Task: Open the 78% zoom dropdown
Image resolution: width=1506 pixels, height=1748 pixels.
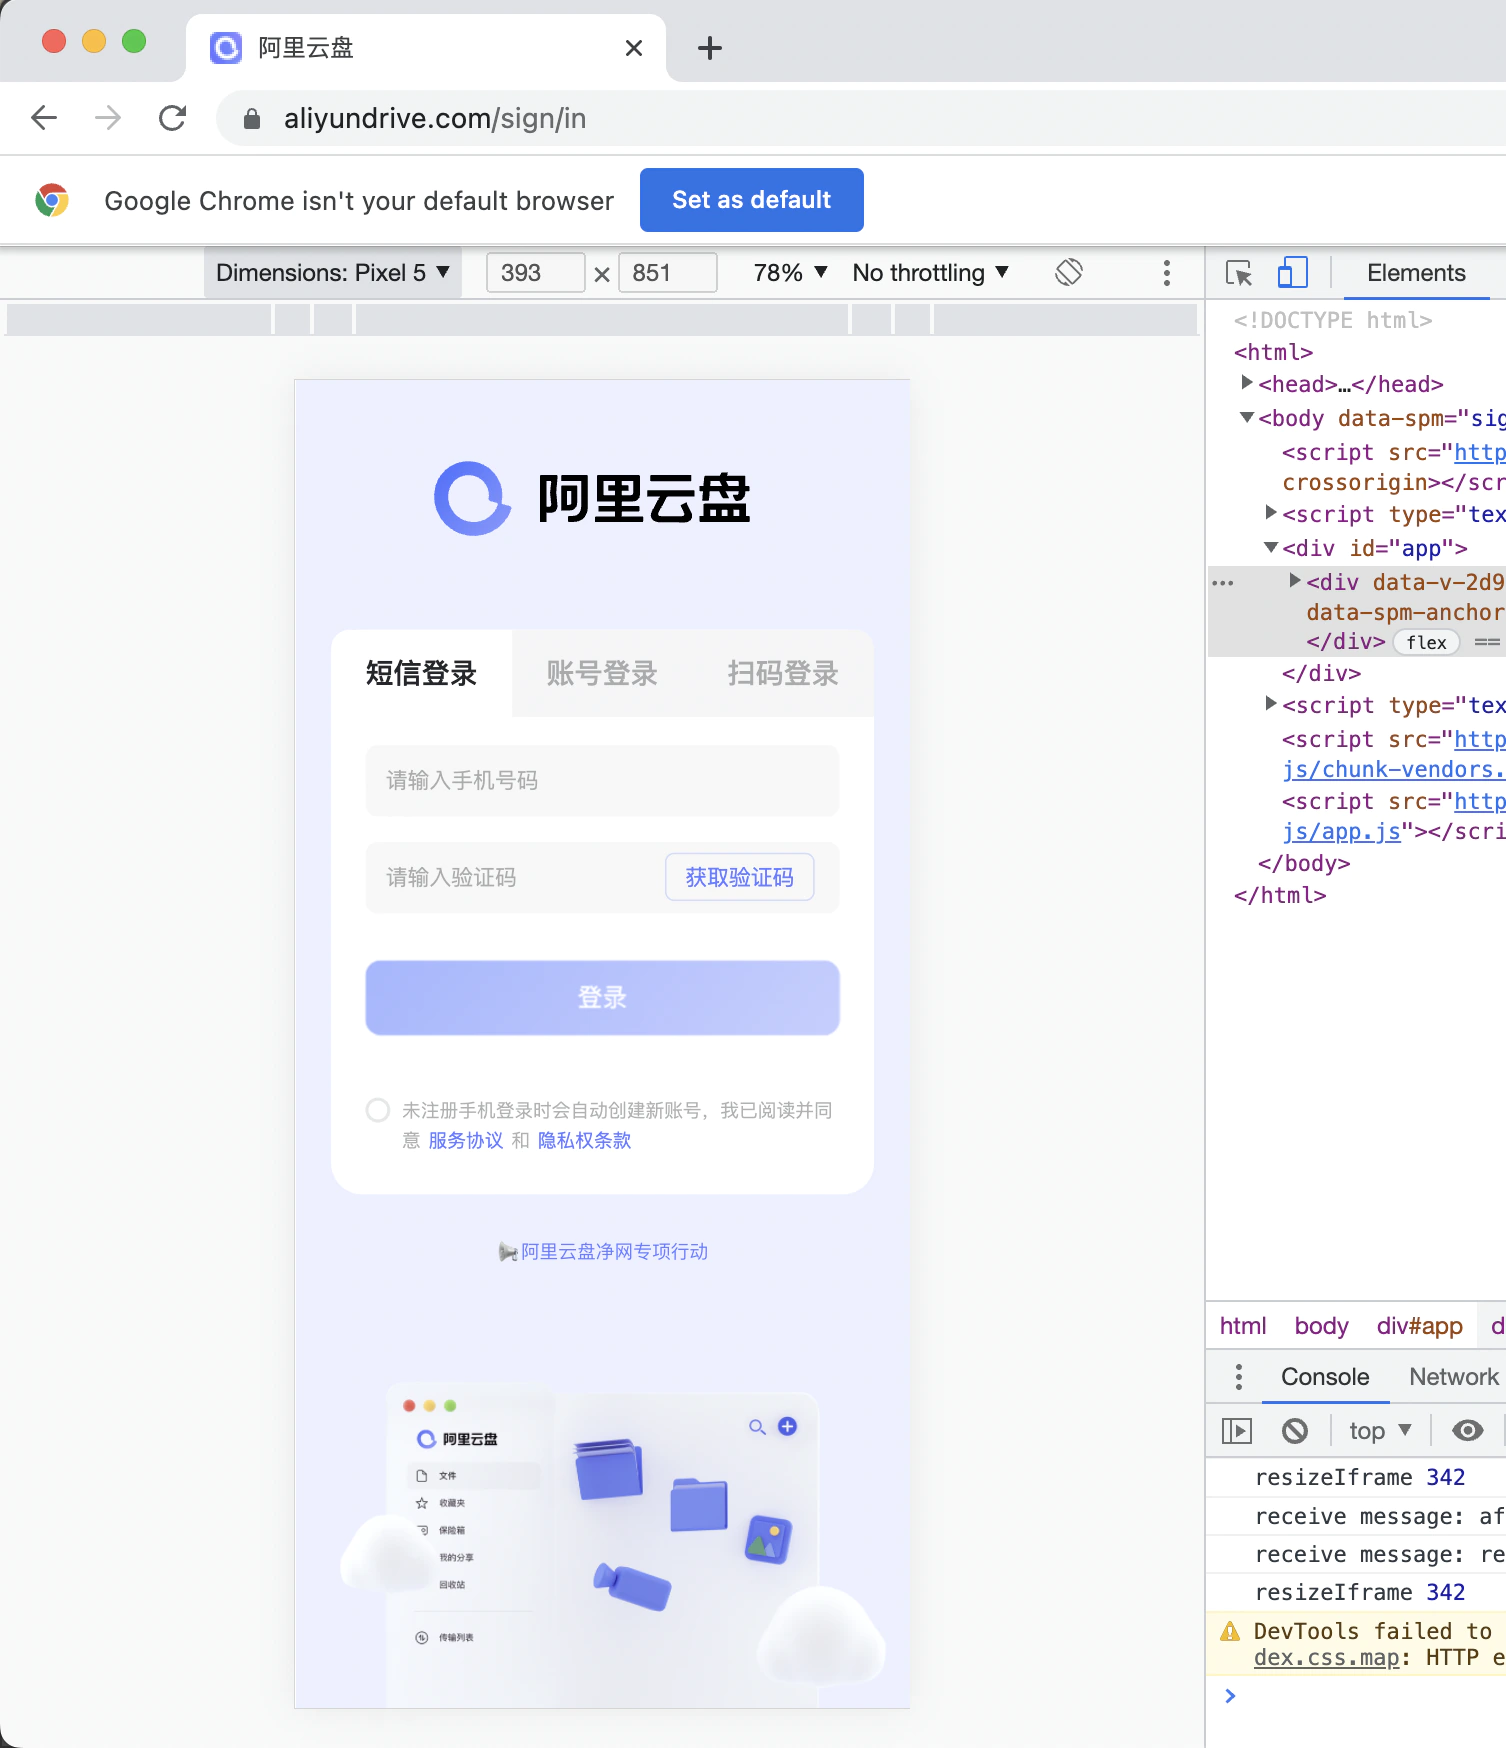Action: (x=791, y=273)
